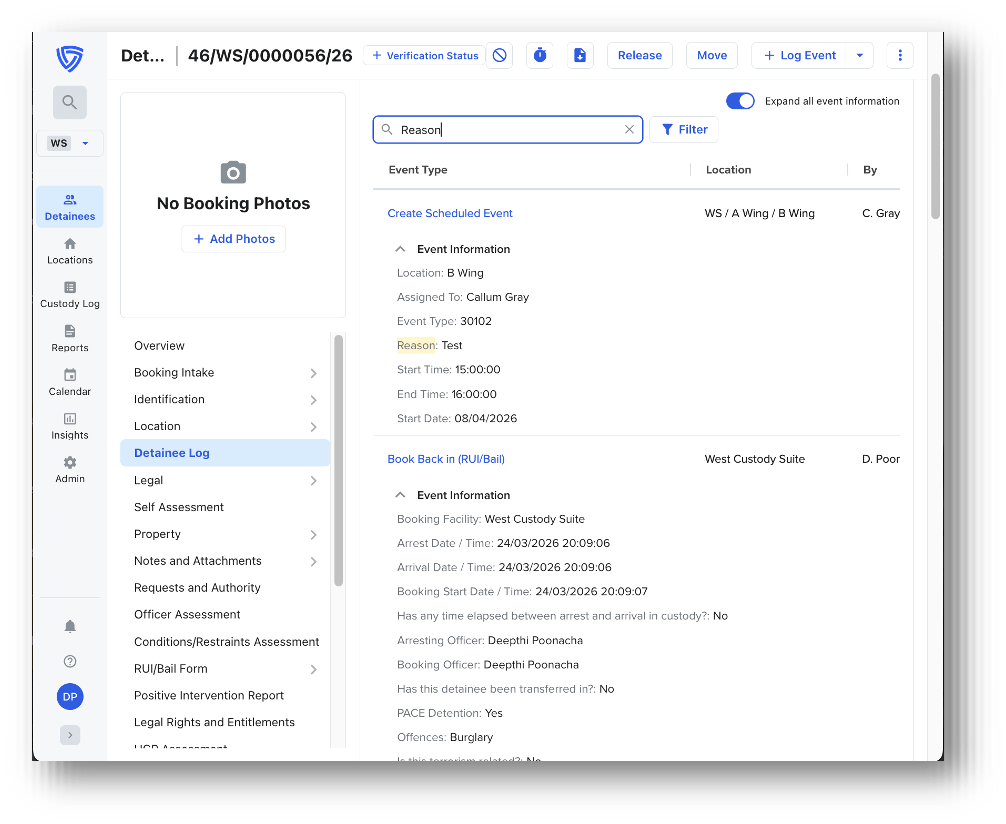Expand the Booking Intake chevron
This screenshot has width=1006, height=824.
click(313, 373)
